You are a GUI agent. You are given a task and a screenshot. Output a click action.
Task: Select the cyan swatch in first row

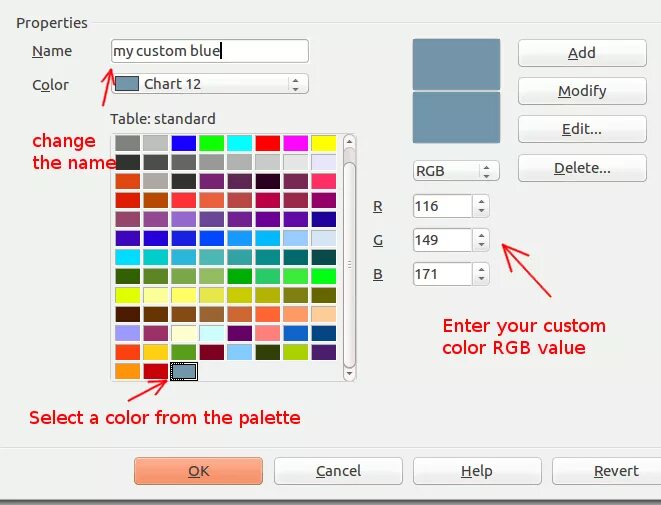pyautogui.click(x=239, y=143)
